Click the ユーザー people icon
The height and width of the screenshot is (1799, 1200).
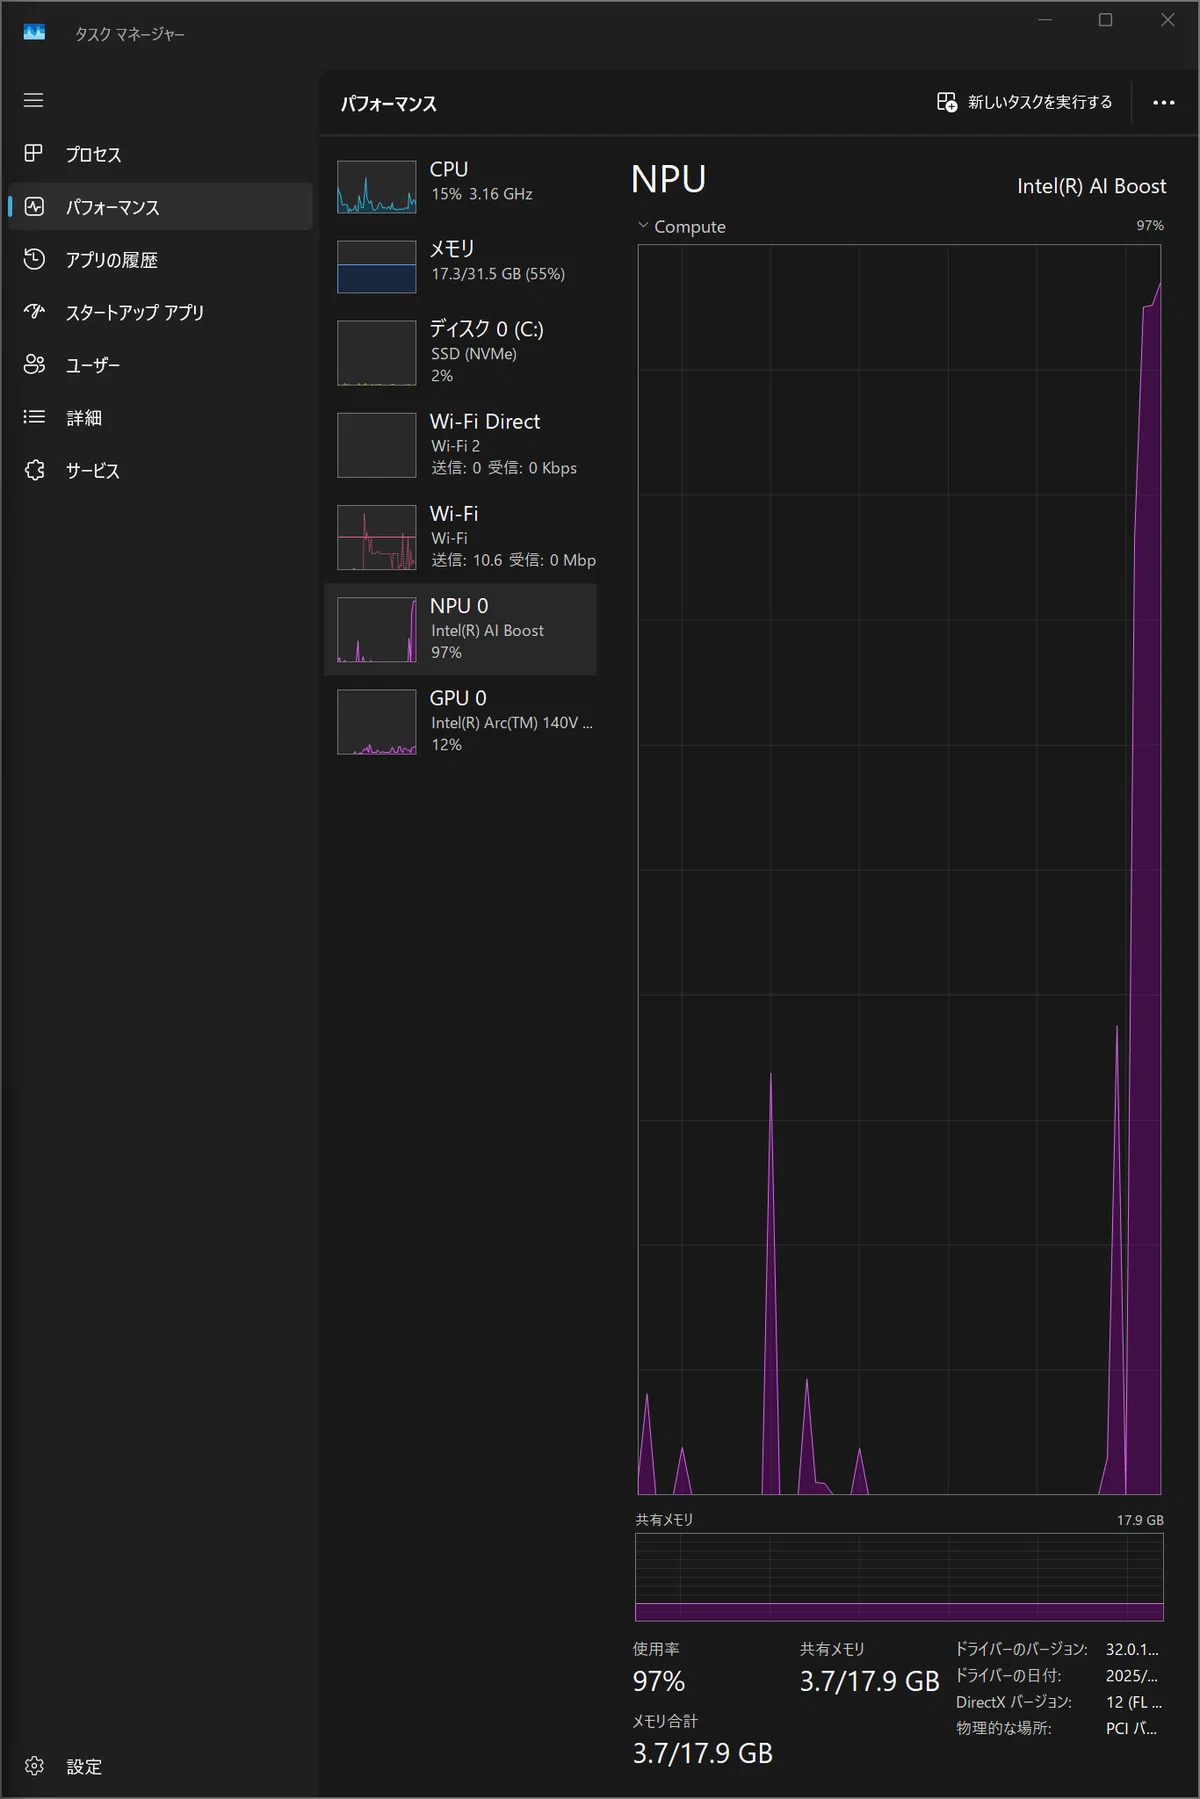point(34,364)
